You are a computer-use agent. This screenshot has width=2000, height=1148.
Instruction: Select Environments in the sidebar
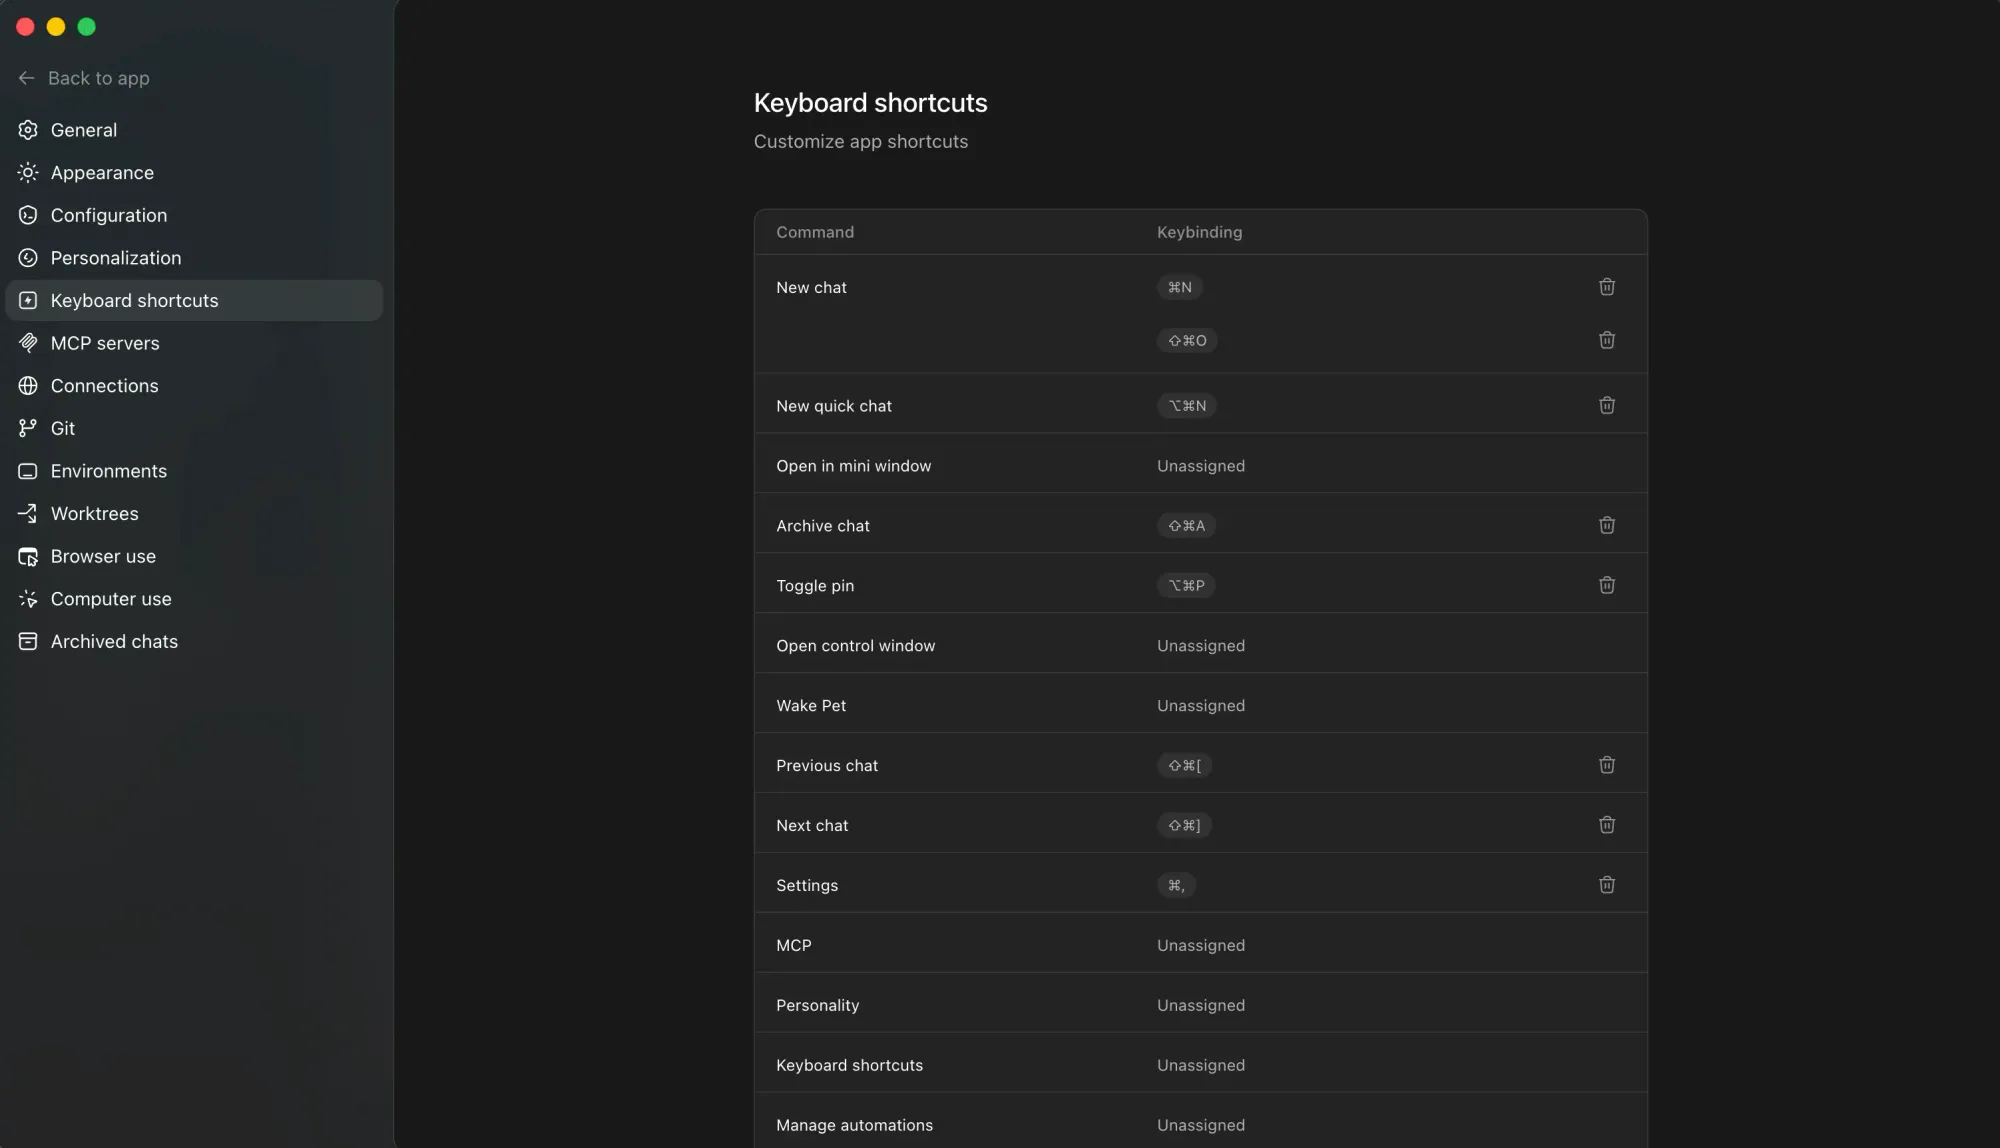tap(194, 471)
